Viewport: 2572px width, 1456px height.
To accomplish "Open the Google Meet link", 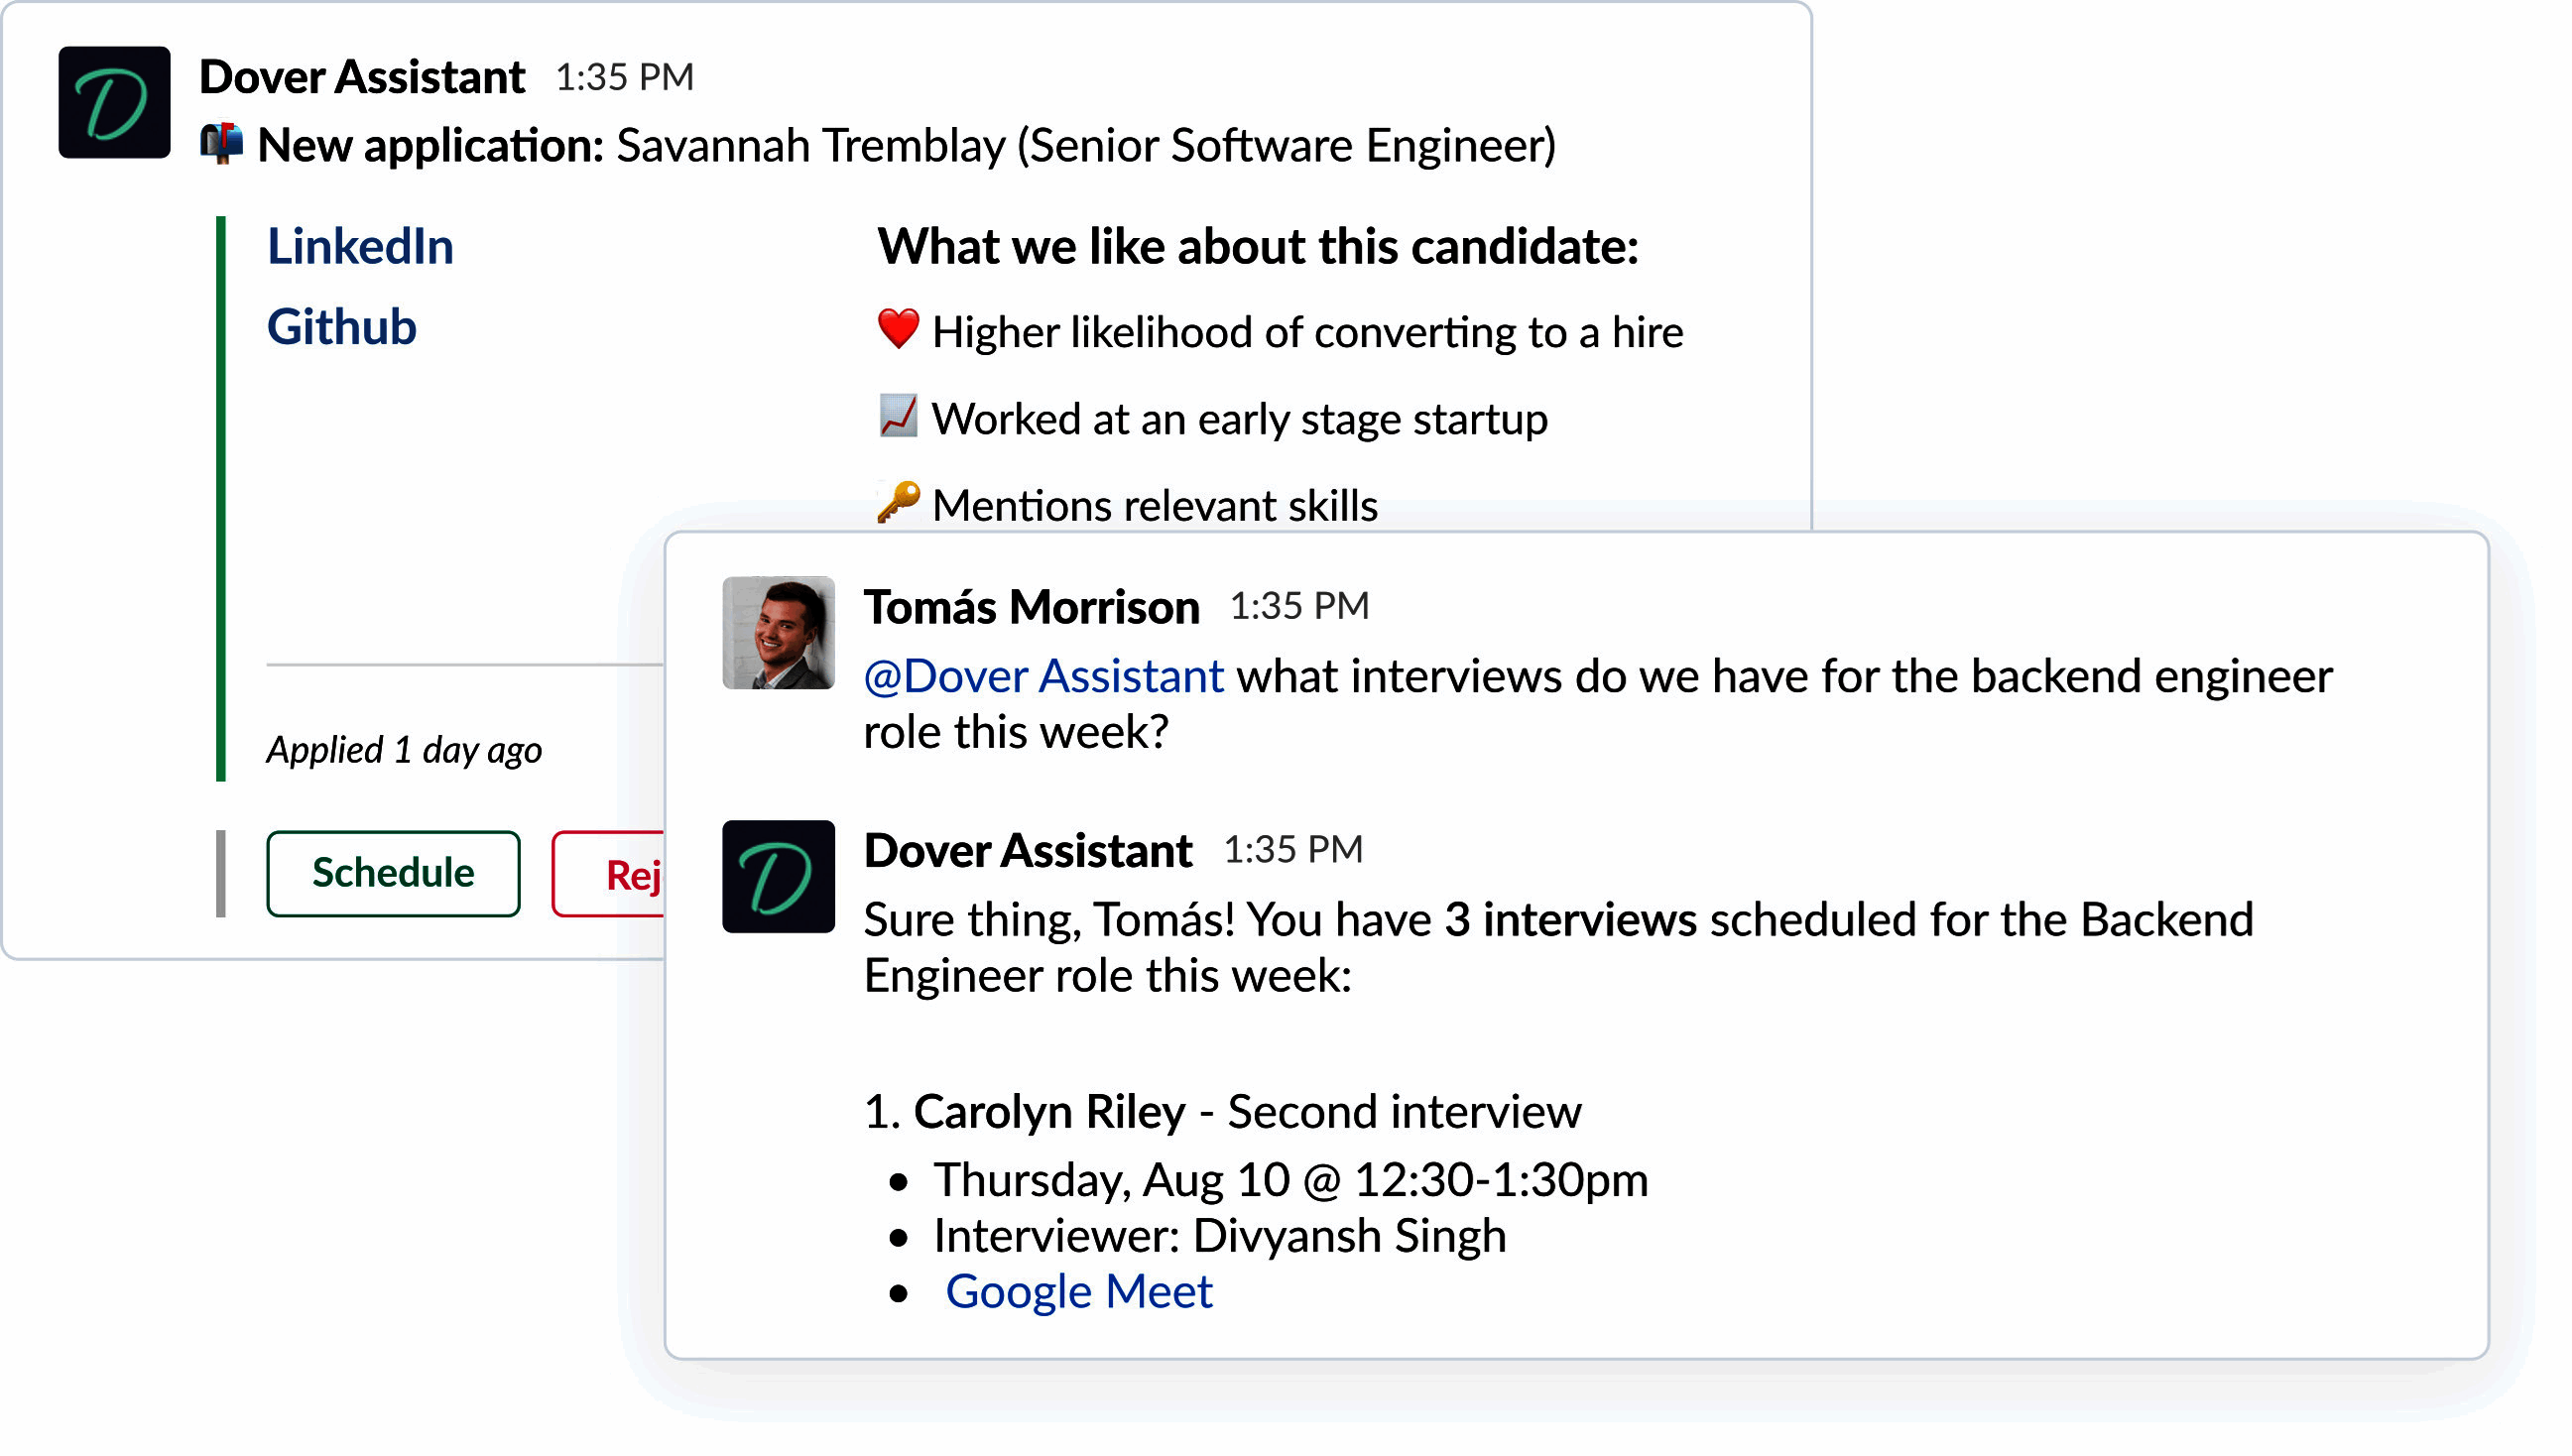I will [1078, 1291].
